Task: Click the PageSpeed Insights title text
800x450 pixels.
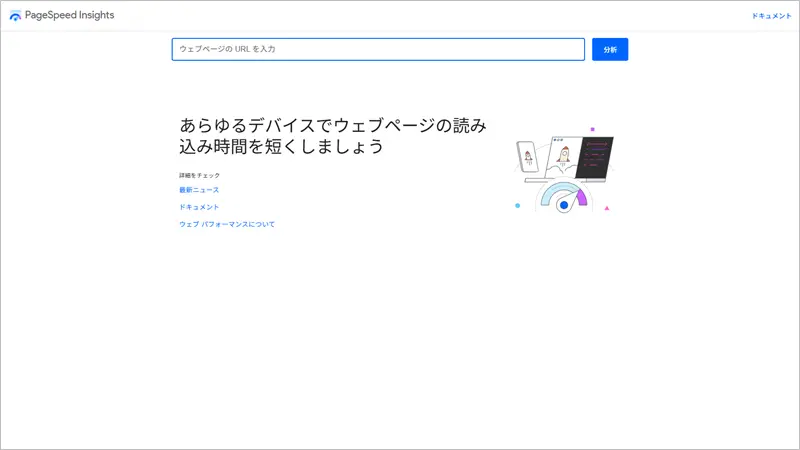Action: [70, 15]
